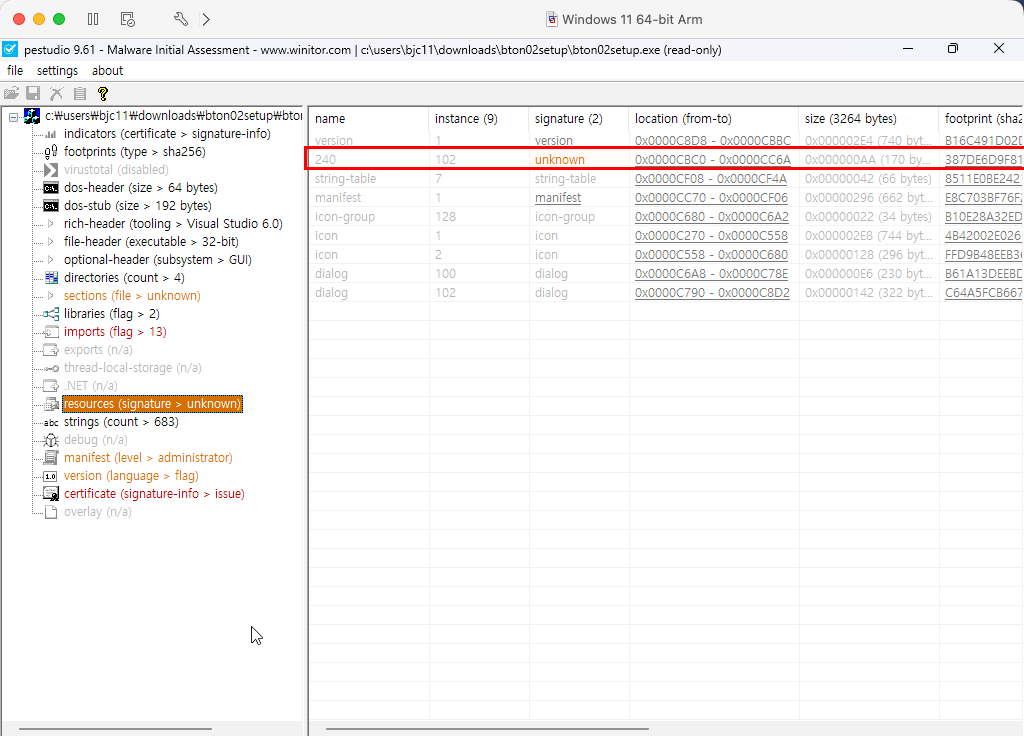Click the open file folder toolbar icon
Image resolution: width=1024 pixels, height=736 pixels.
[x=12, y=93]
